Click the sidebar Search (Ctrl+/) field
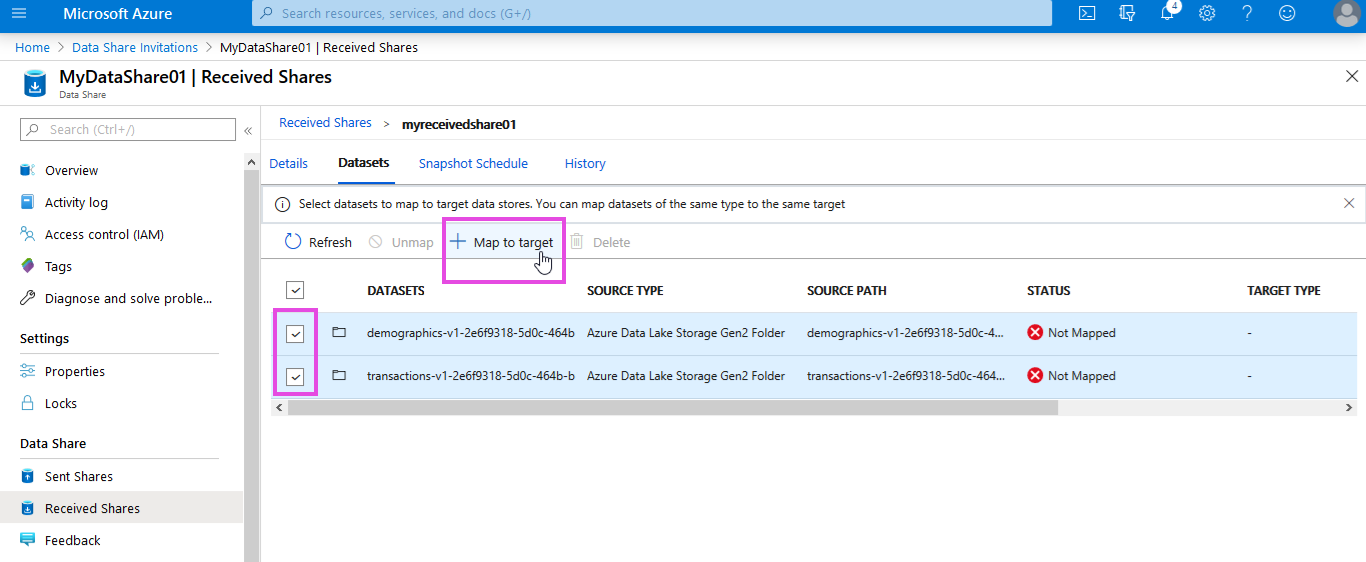1366x562 pixels. coord(128,130)
